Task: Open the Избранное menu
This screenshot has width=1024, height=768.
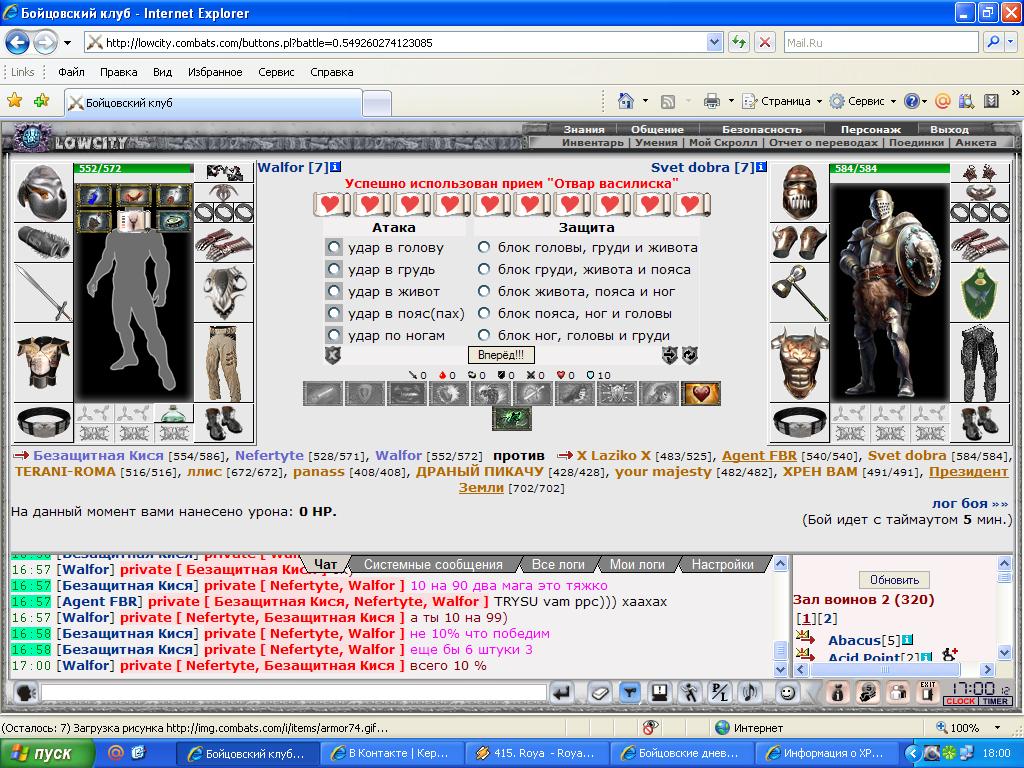Action: tap(215, 72)
